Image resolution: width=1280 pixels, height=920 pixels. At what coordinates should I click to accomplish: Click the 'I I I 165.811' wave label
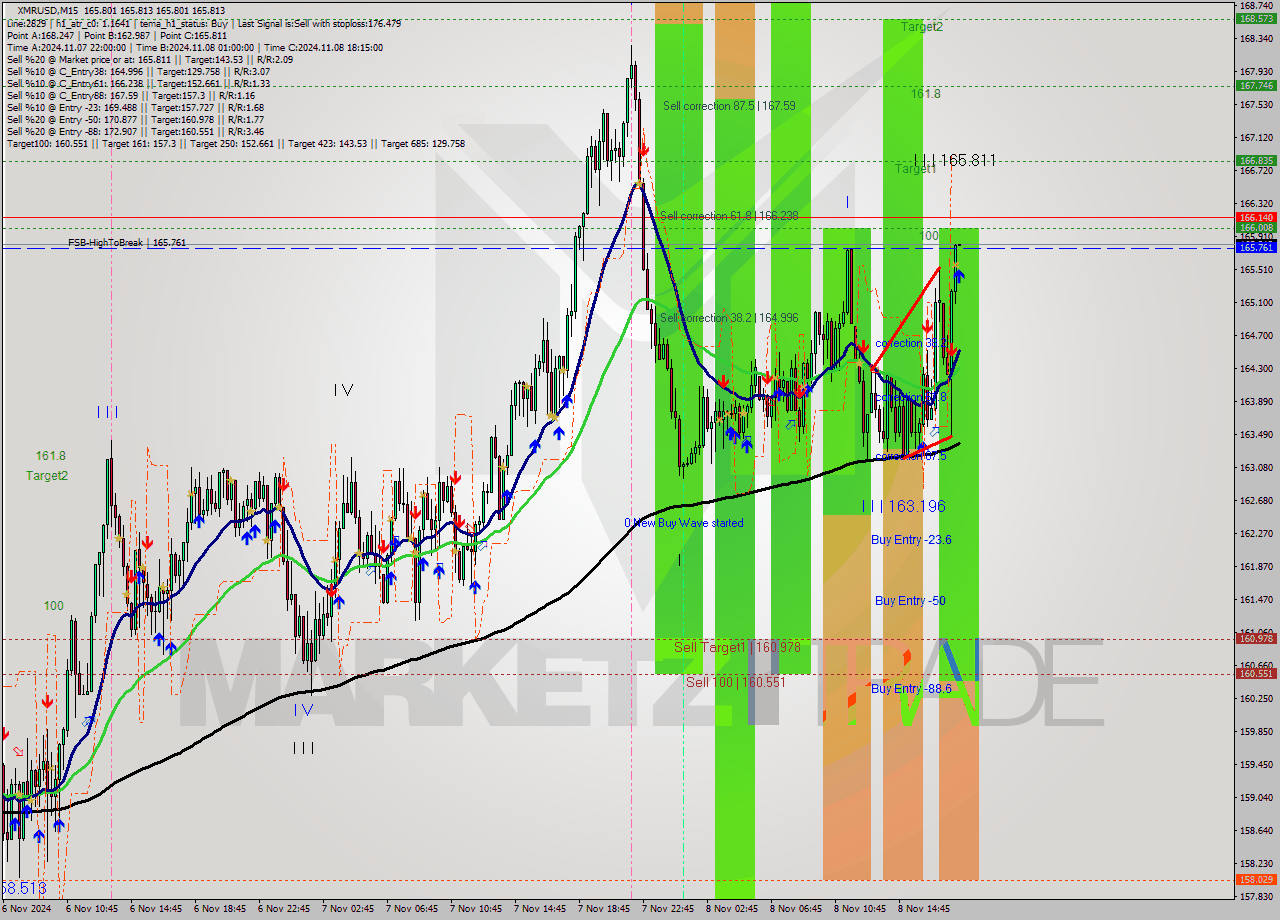point(953,160)
